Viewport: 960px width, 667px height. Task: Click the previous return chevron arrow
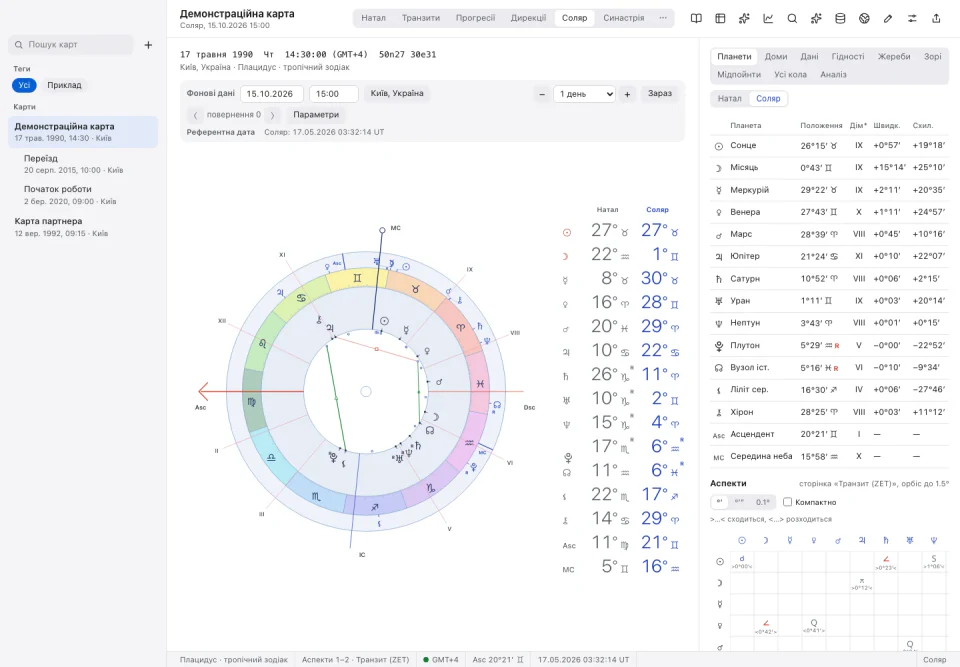coord(195,115)
